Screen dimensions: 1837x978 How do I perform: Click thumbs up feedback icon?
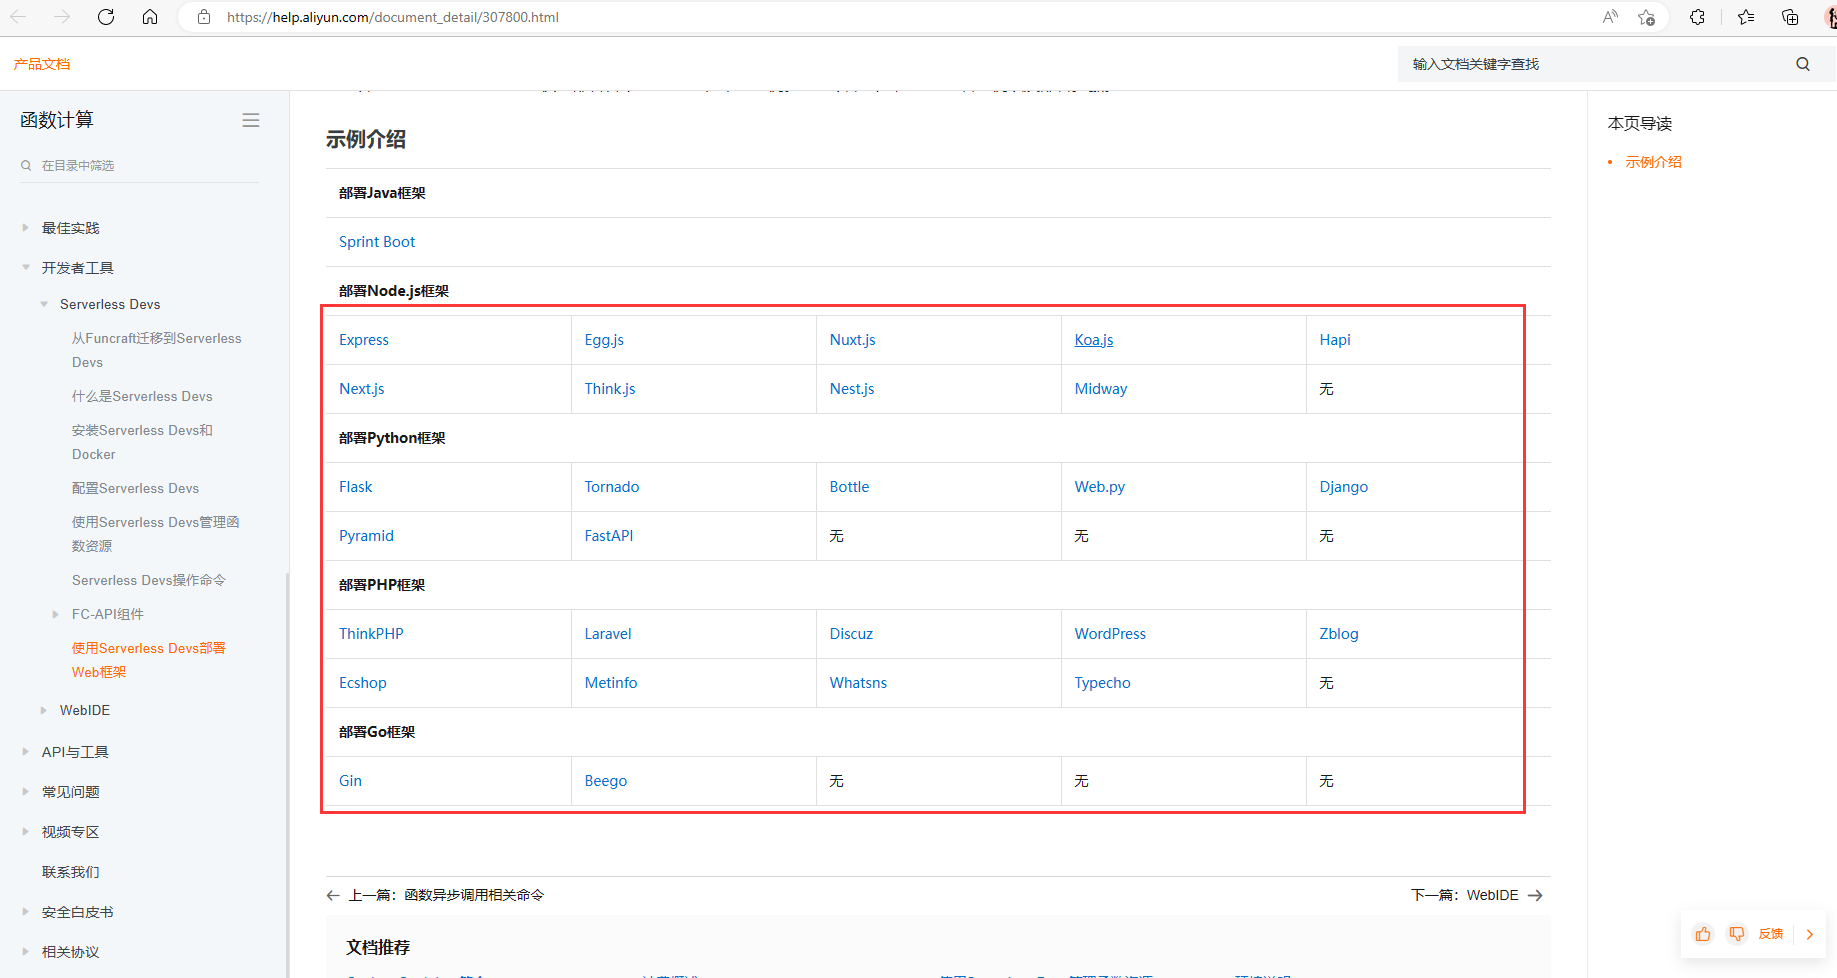click(1703, 934)
